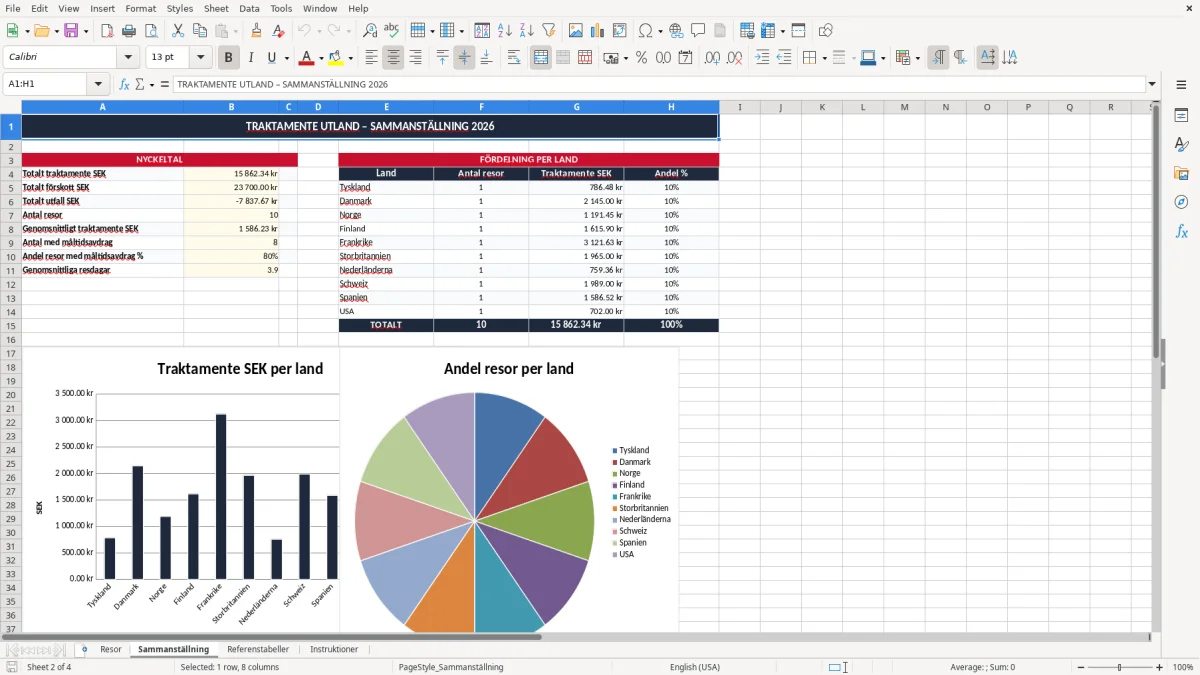This screenshot has height=675, width=1200.
Task: Toggle Italic text style
Action: coord(250,58)
